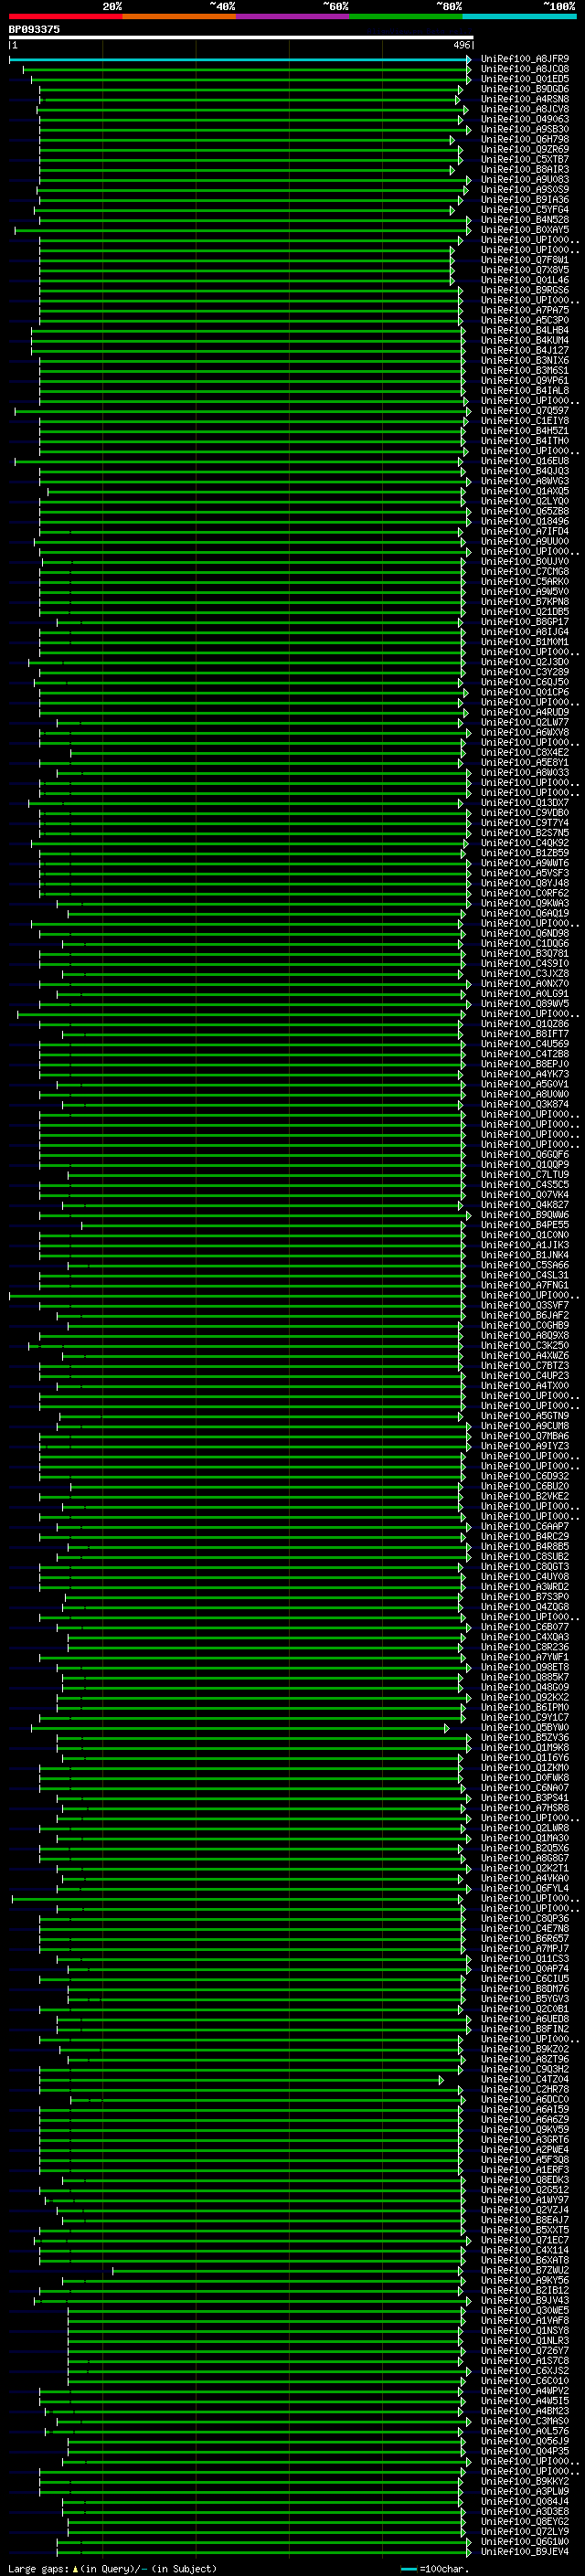
Task: Click the UniRef100_B4PE55 label
Action: [x=525, y=1225]
